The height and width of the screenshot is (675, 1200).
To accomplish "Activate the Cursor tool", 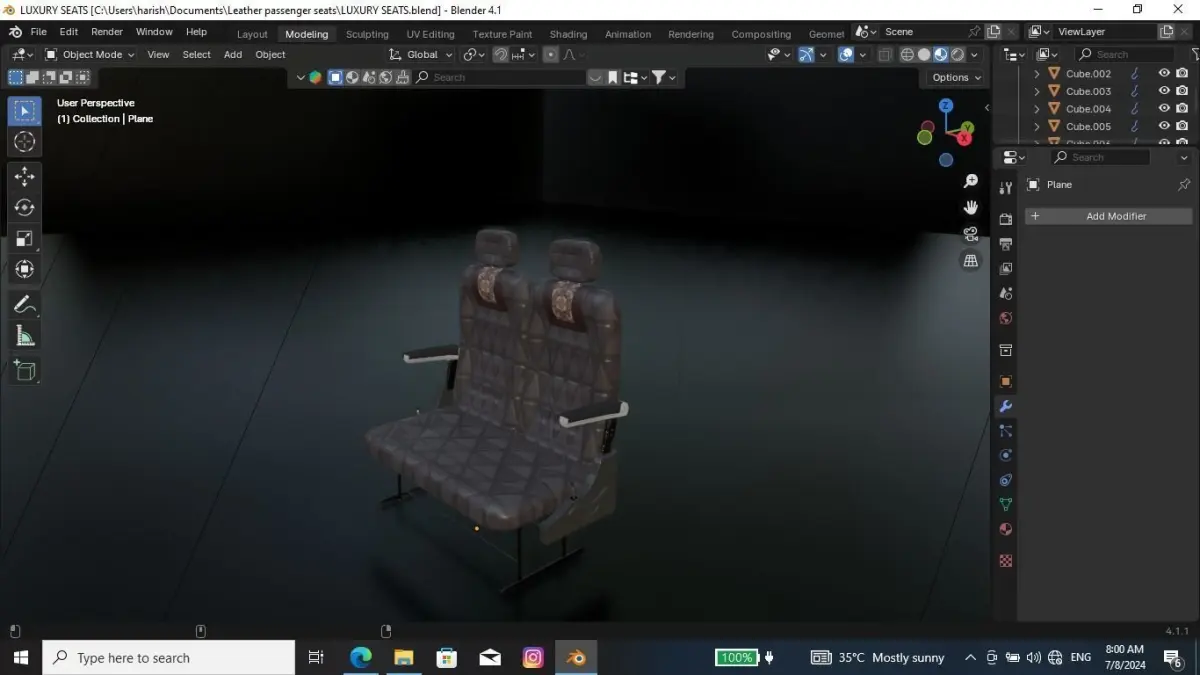I will click(x=25, y=142).
